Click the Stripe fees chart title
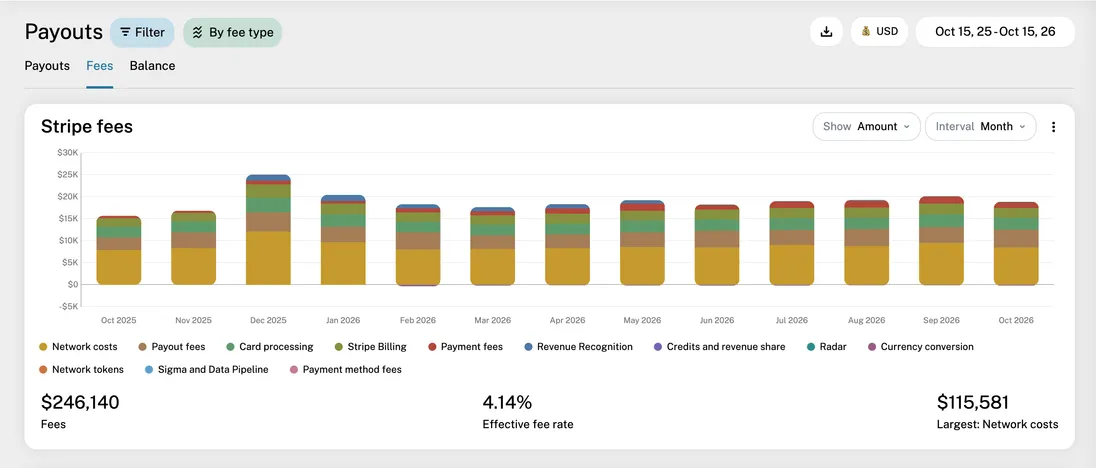 [x=87, y=126]
